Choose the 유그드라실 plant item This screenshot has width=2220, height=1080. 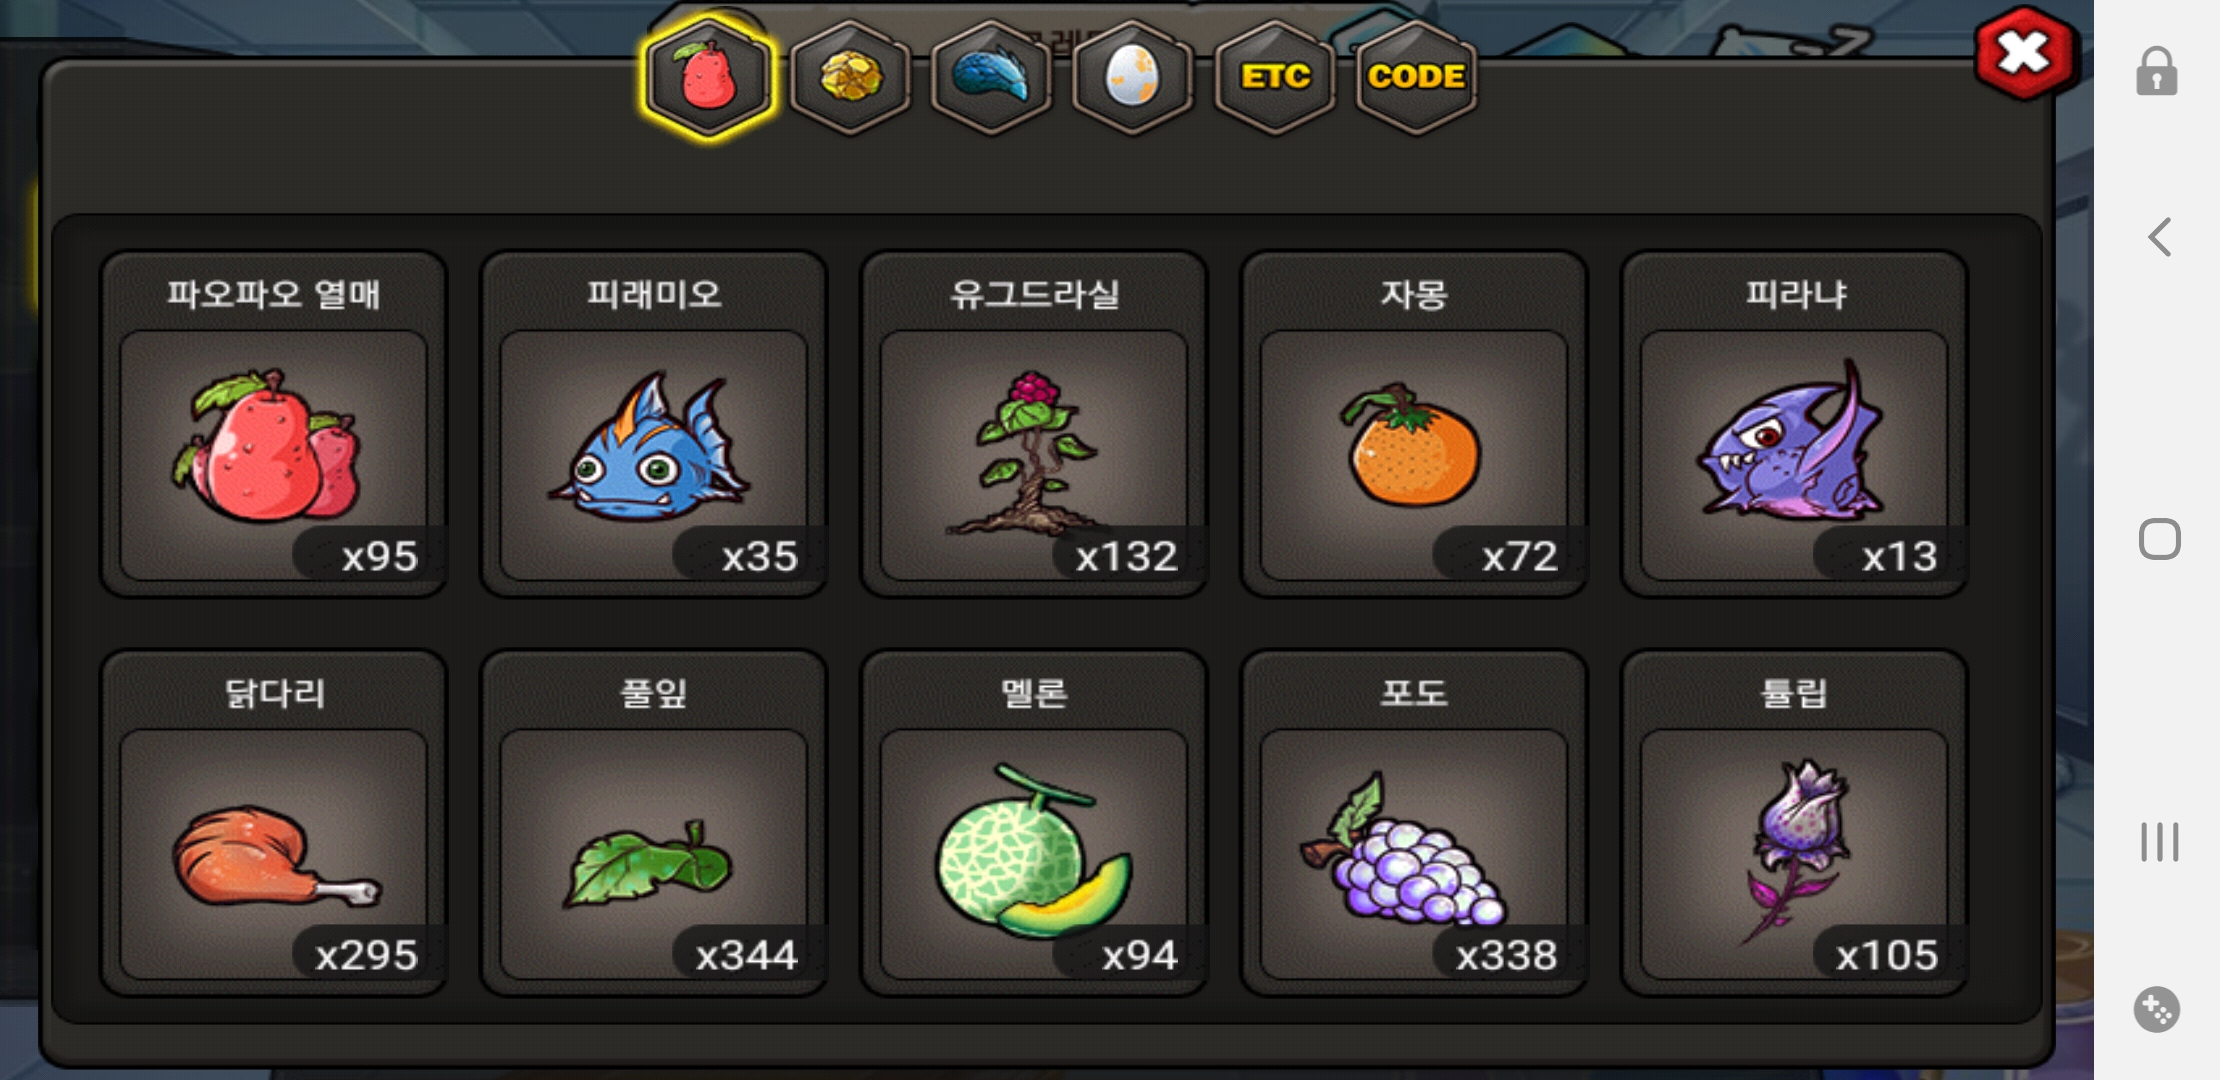(1034, 424)
